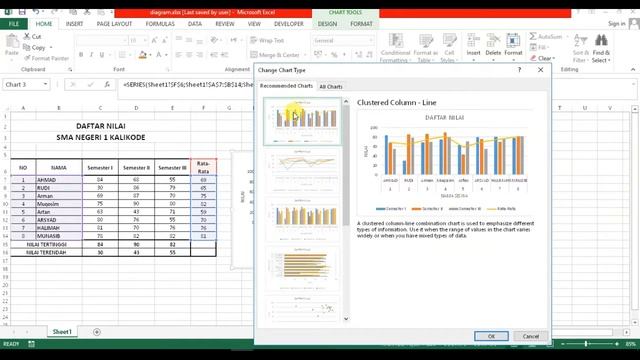Image resolution: width=640 pixels, height=360 pixels.
Task: Click the Format cells icon
Action: [513, 41]
